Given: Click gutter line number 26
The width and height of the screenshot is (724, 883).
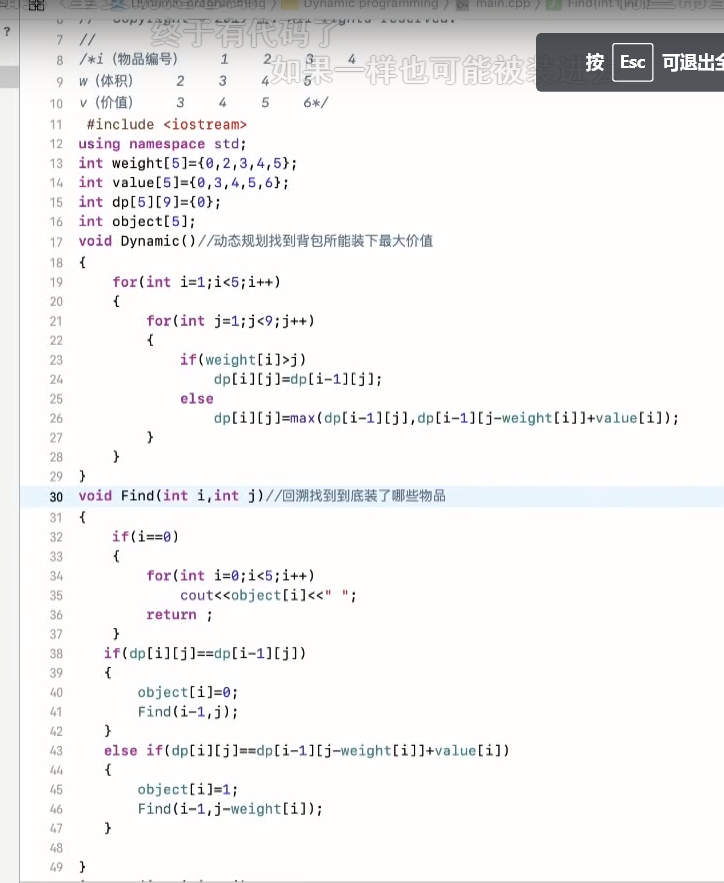Looking at the screenshot, I should pos(56,418).
